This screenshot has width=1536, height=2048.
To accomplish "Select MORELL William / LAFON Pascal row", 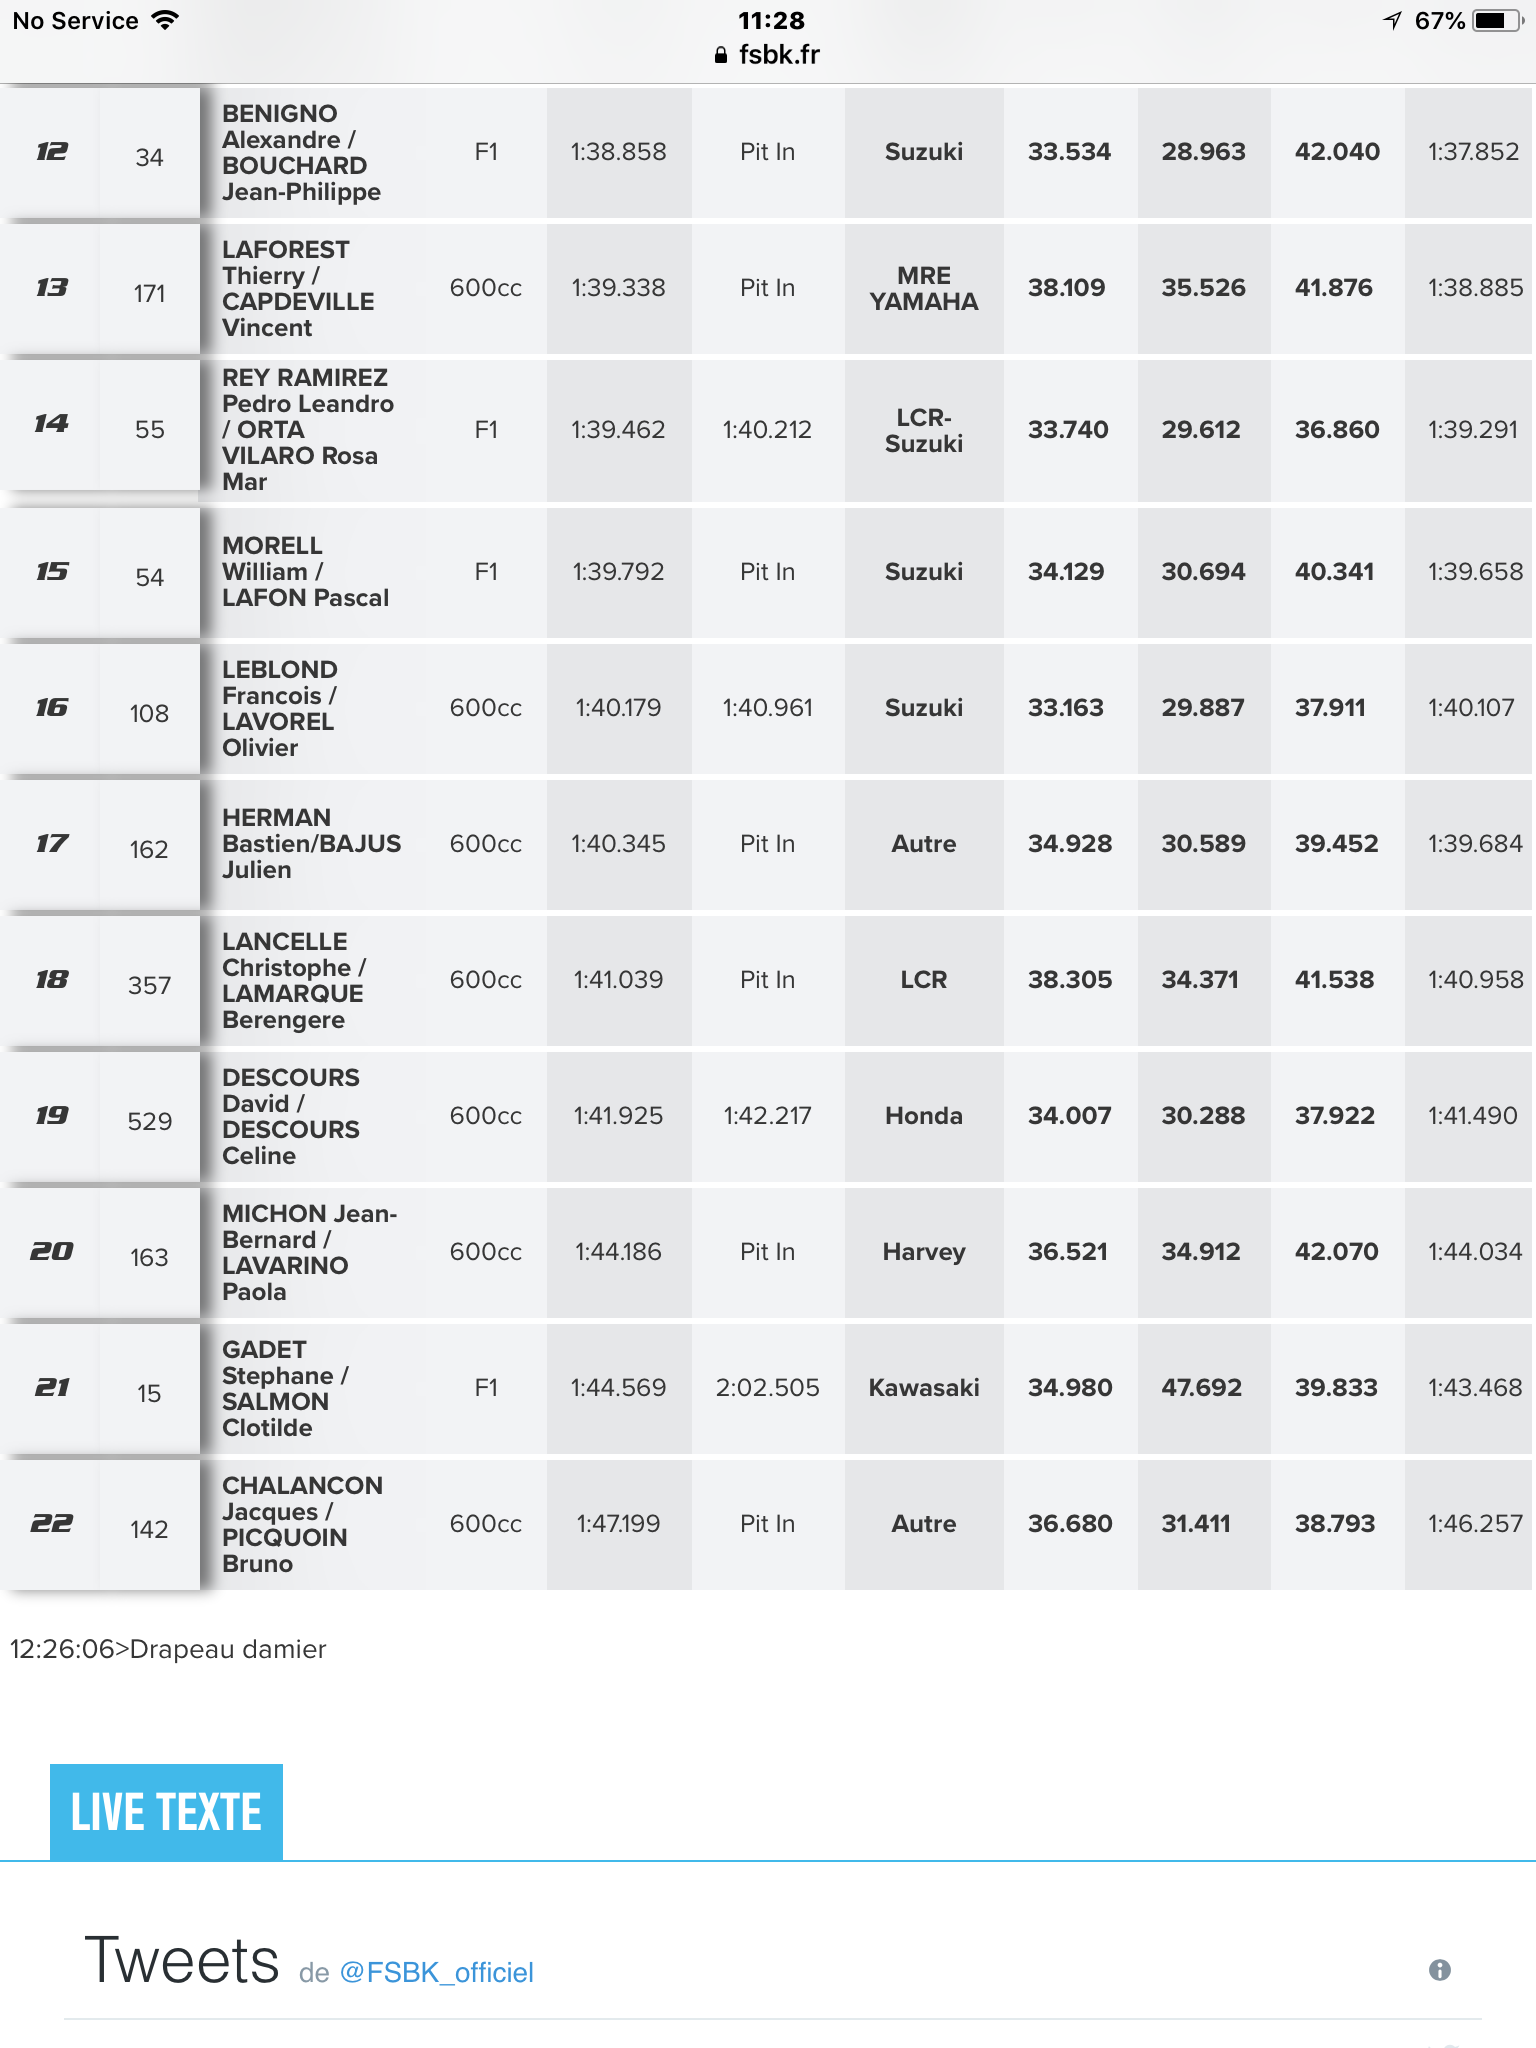I will [768, 572].
